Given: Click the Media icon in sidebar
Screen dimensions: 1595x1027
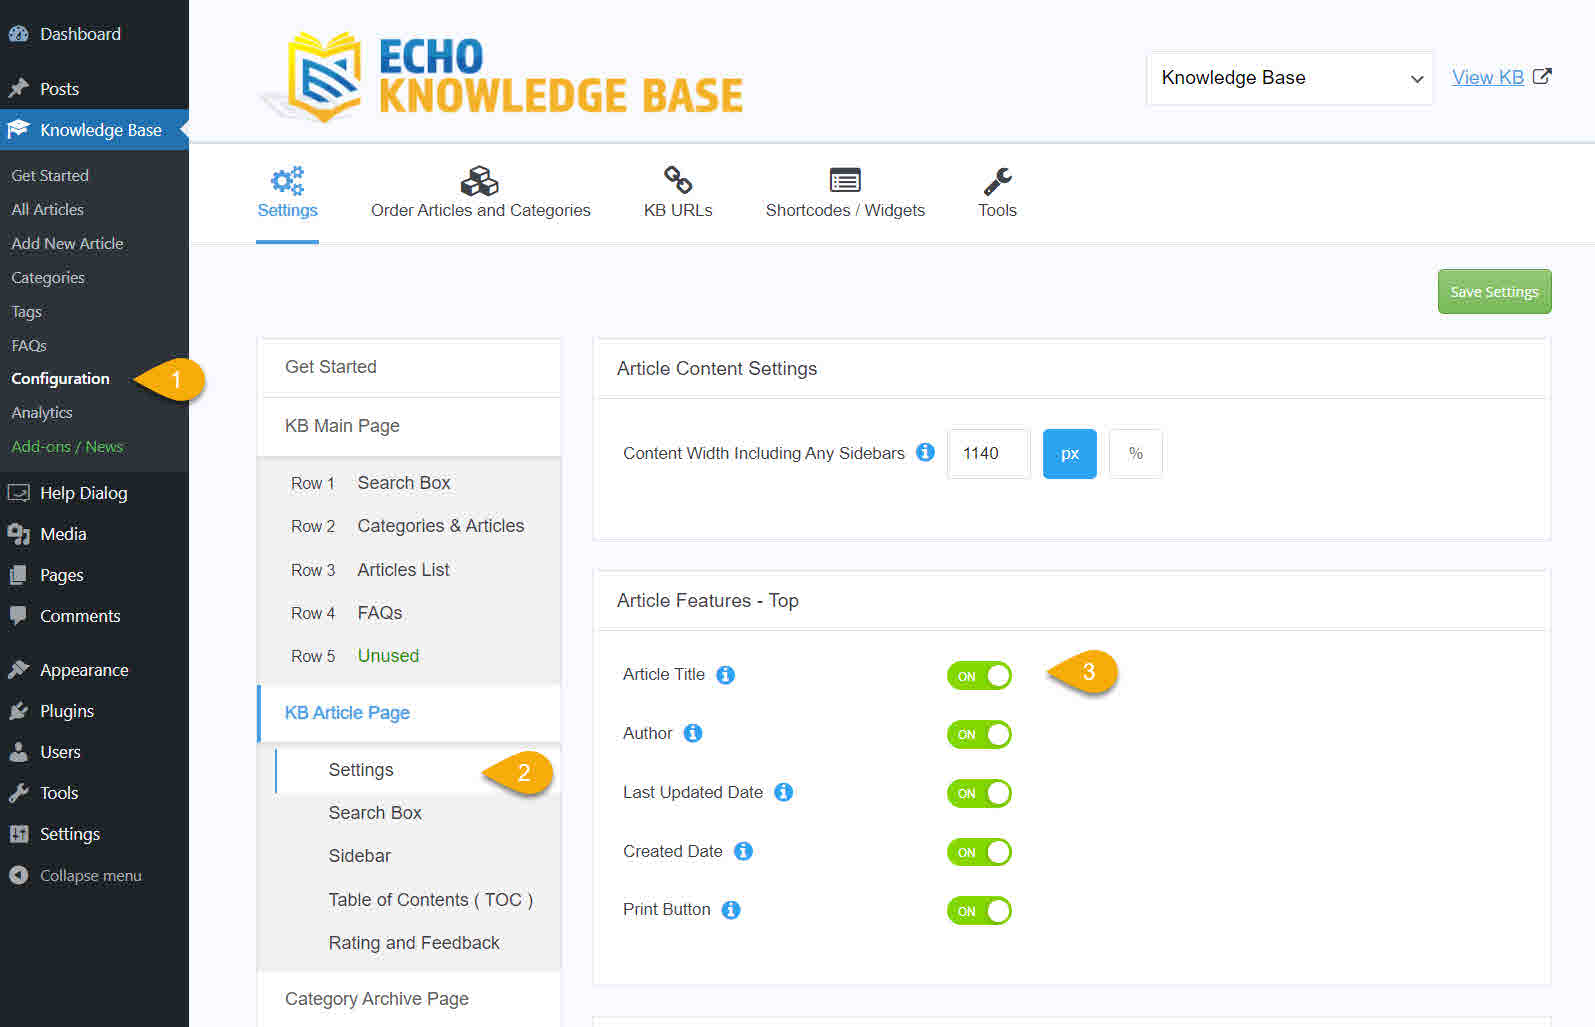Looking at the screenshot, I should point(18,534).
